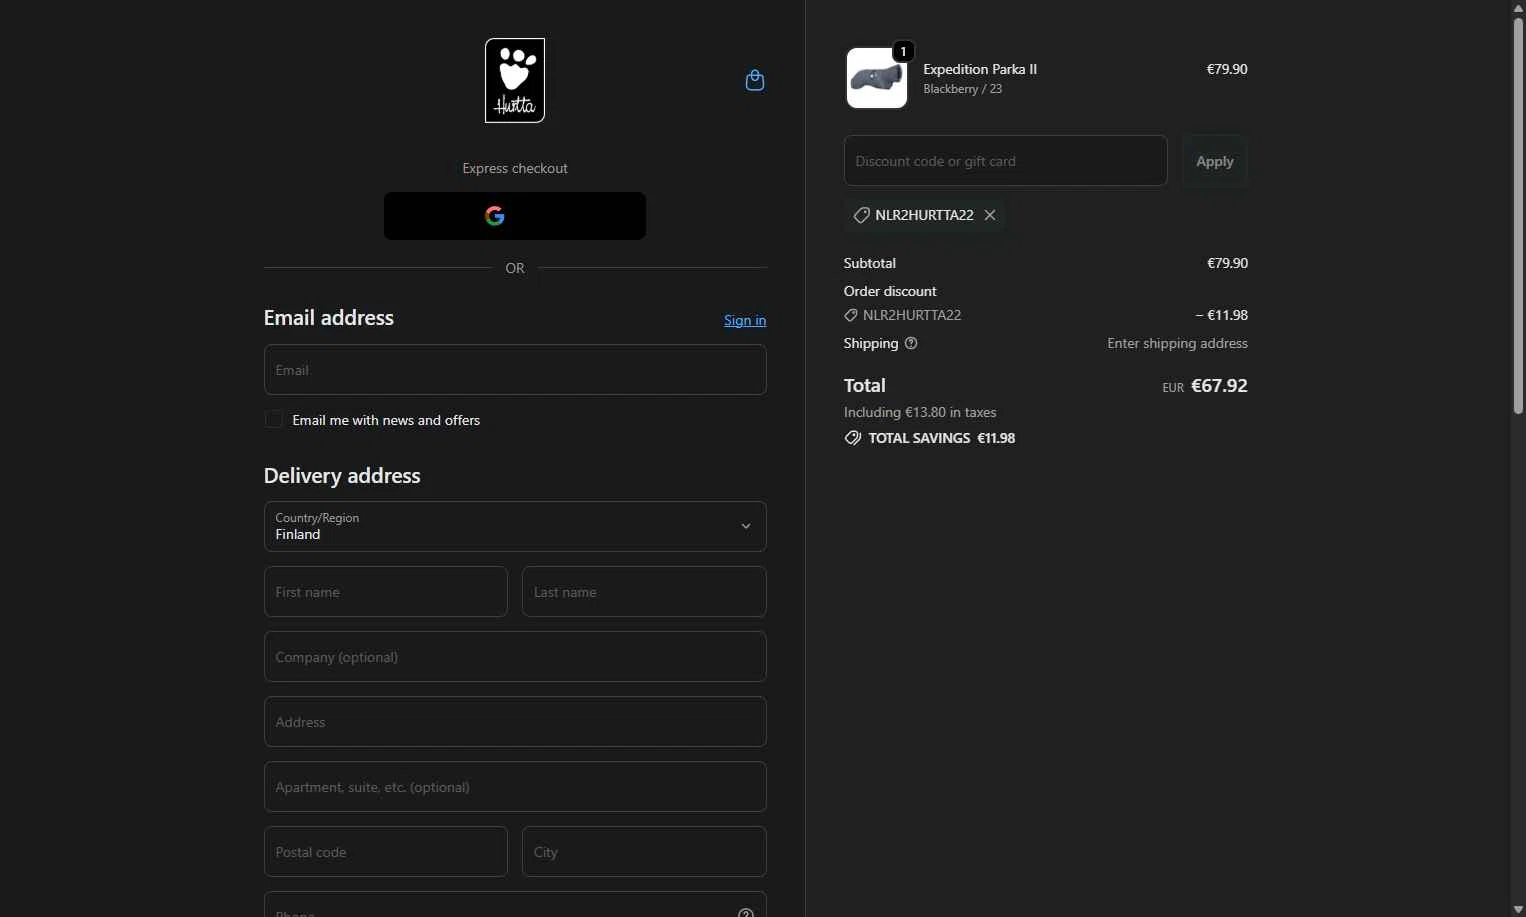Click the page scrollbar down arrow
Viewport: 1526px width, 917px height.
click(x=1518, y=909)
